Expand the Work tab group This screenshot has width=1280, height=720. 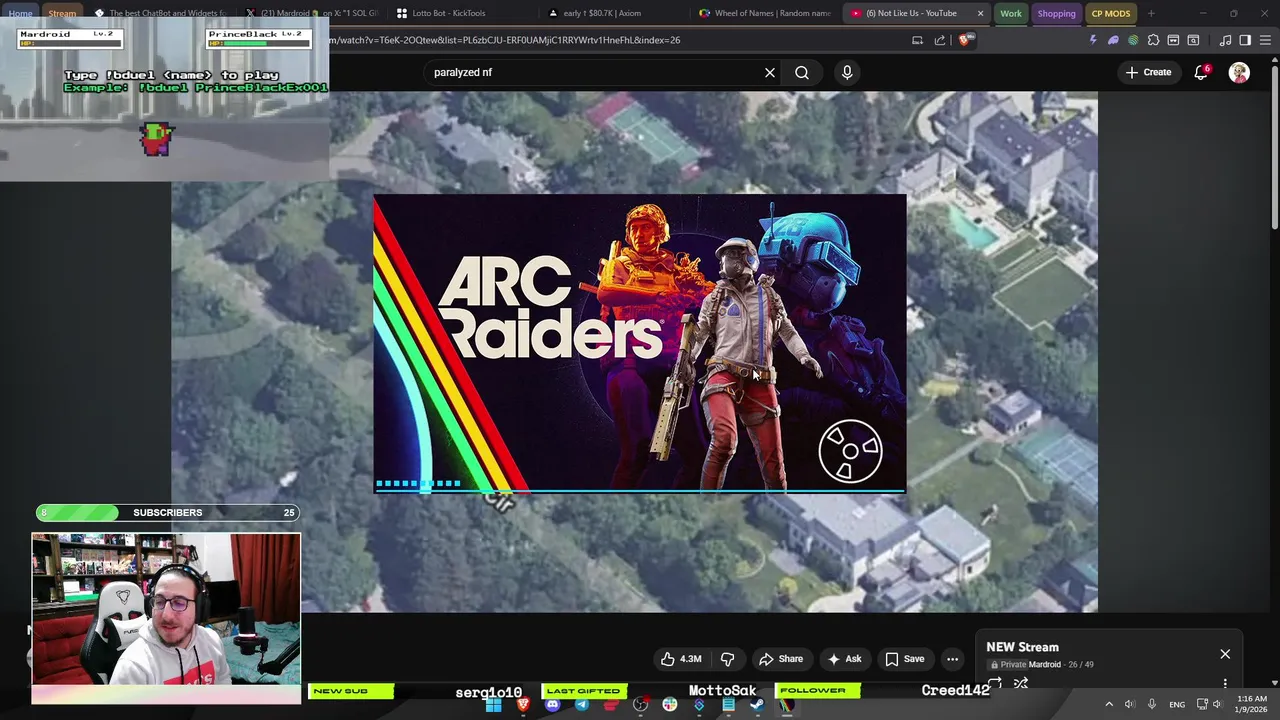(x=1011, y=13)
